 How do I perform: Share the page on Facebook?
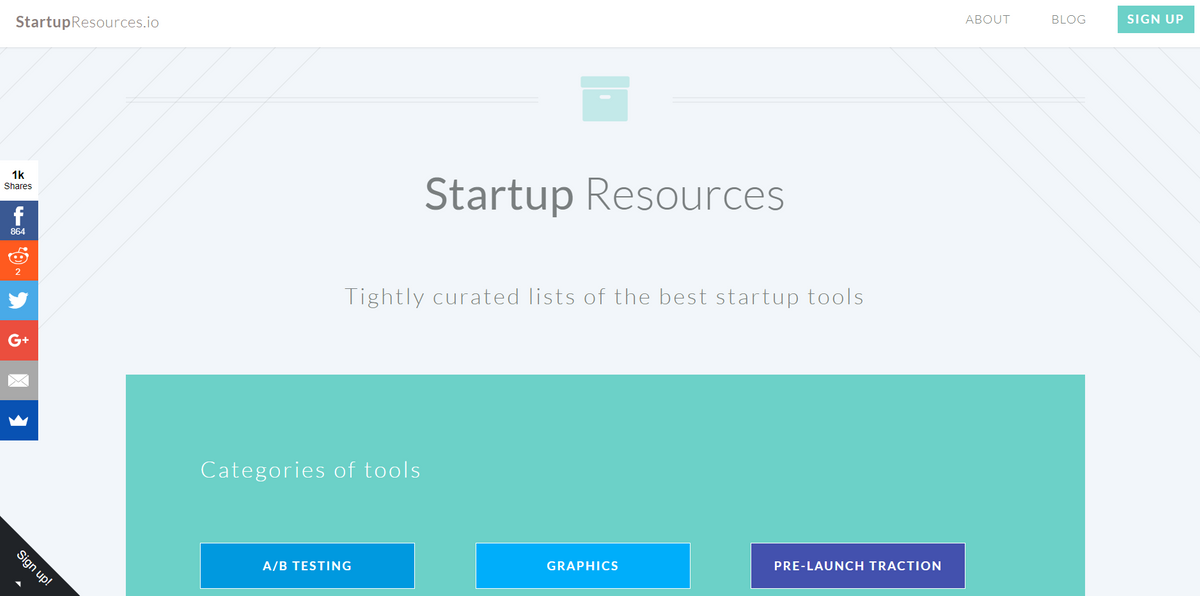tap(19, 215)
